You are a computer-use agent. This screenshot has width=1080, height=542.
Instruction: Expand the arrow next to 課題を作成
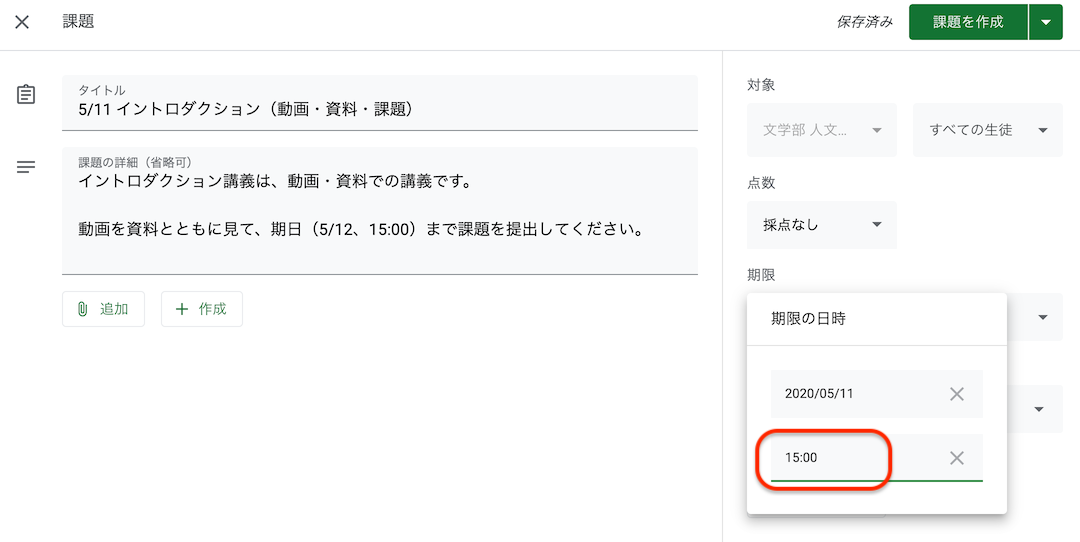(1046, 22)
